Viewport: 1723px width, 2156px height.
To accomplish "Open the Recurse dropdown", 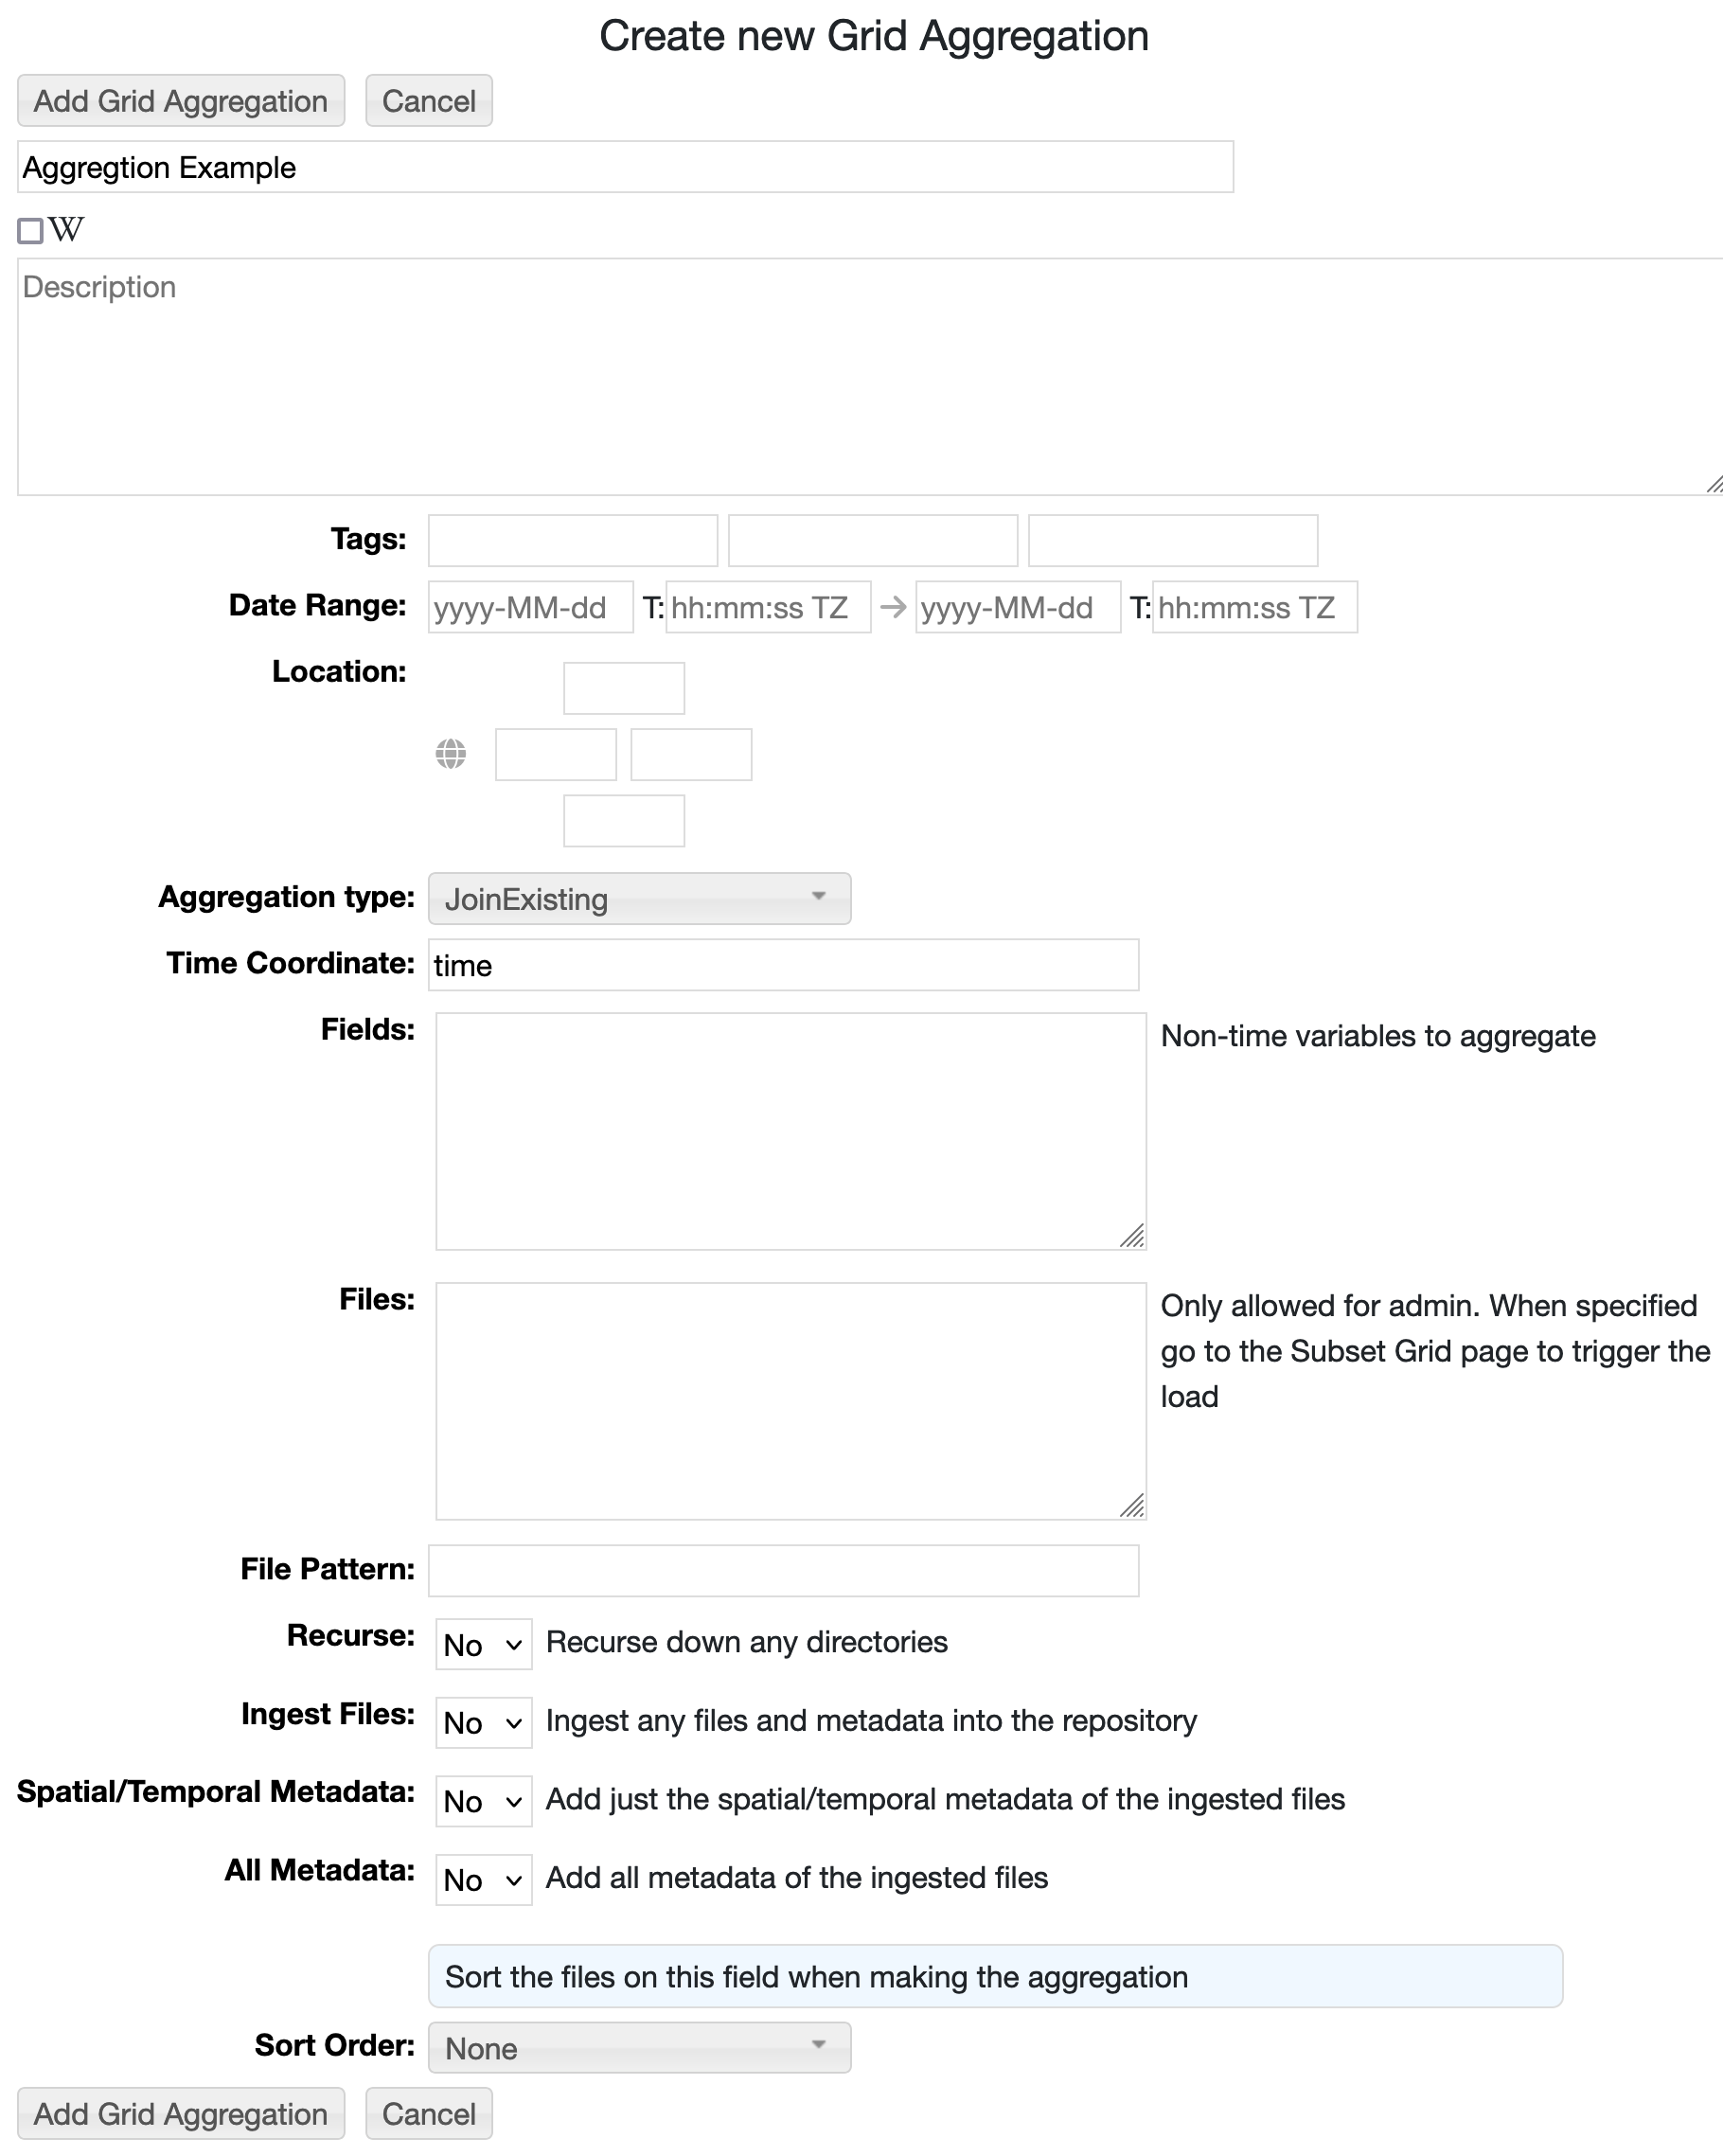I will 483,1645.
